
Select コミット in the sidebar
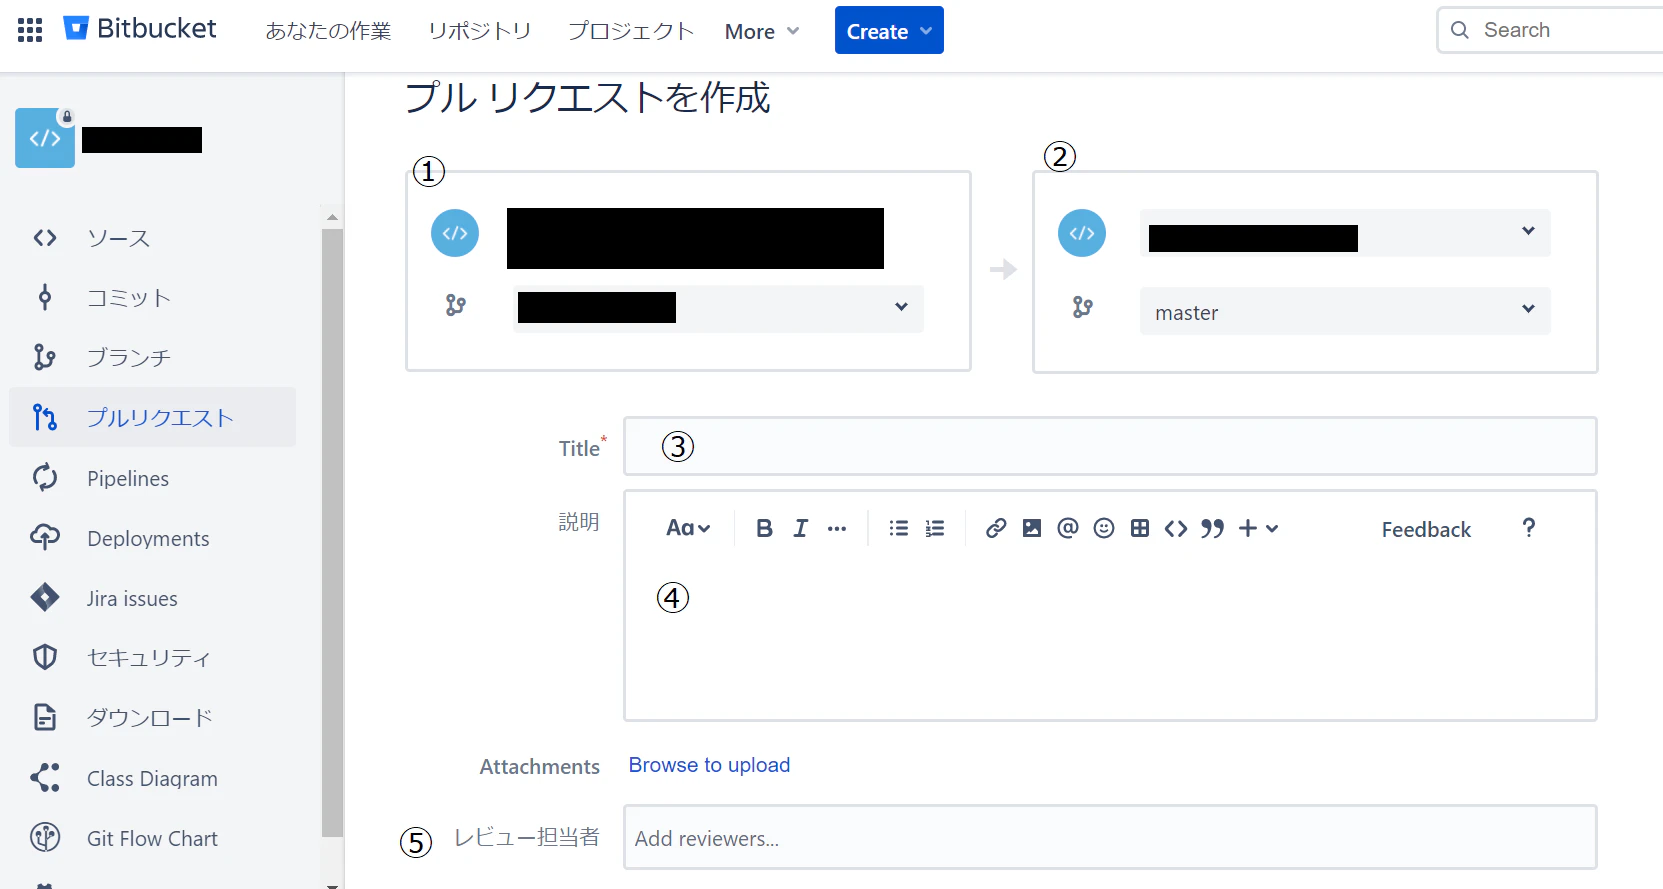[152, 297]
